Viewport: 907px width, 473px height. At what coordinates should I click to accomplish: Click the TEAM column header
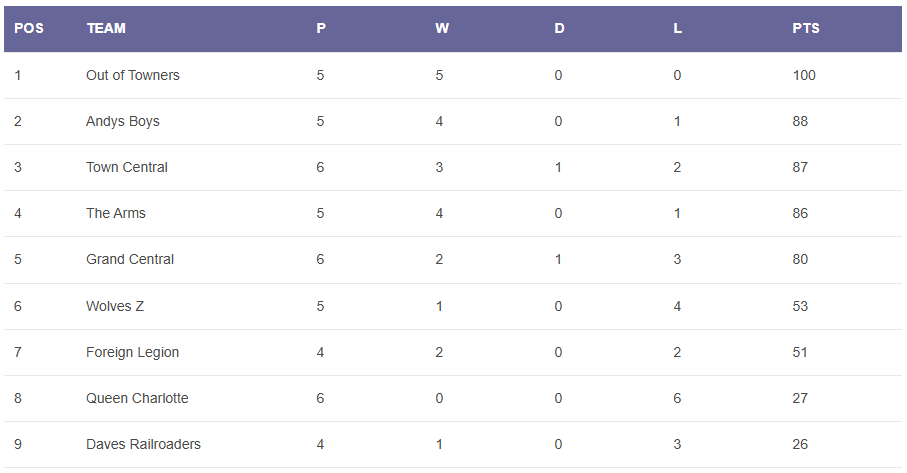pos(106,28)
